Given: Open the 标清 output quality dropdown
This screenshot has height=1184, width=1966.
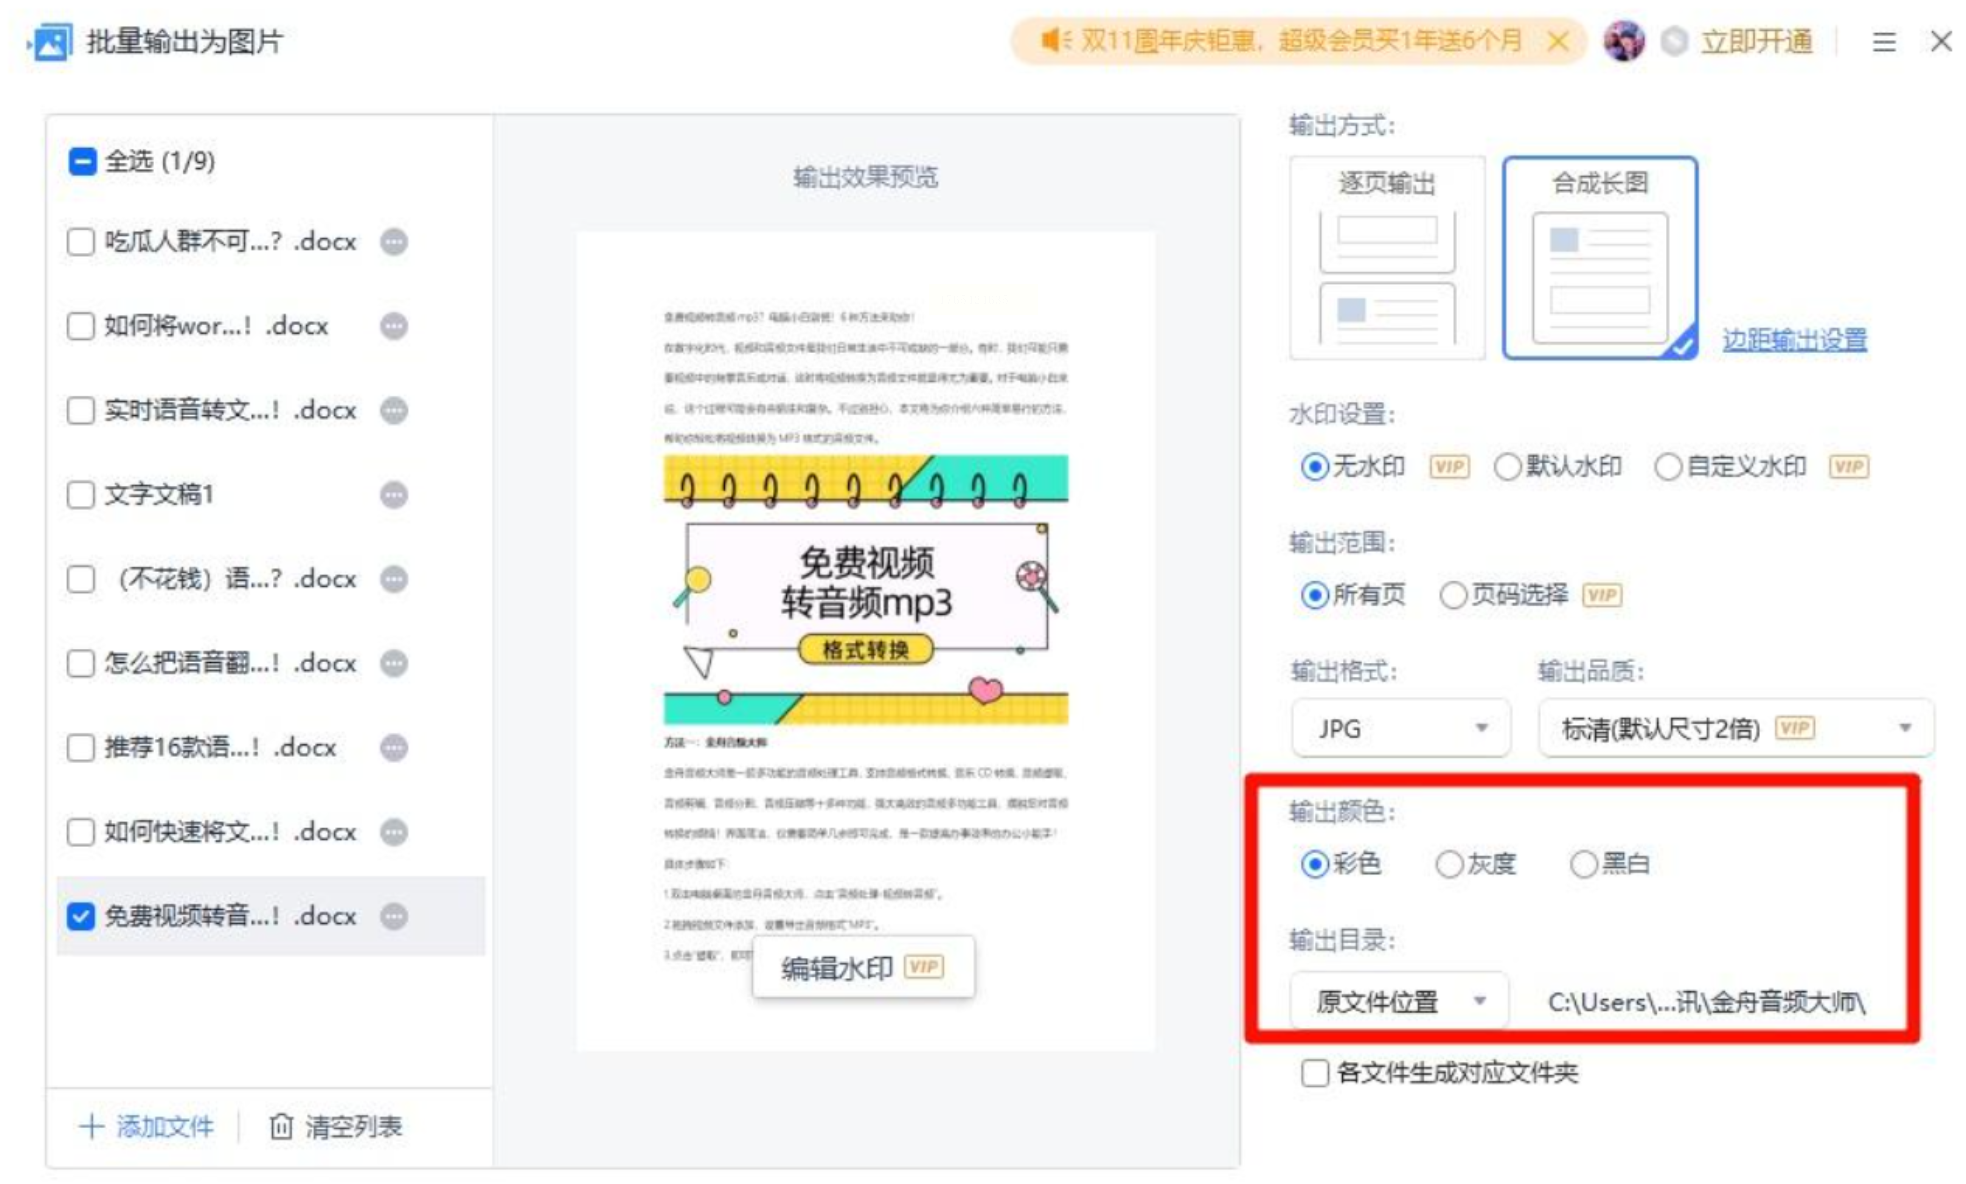Looking at the screenshot, I should [1735, 728].
